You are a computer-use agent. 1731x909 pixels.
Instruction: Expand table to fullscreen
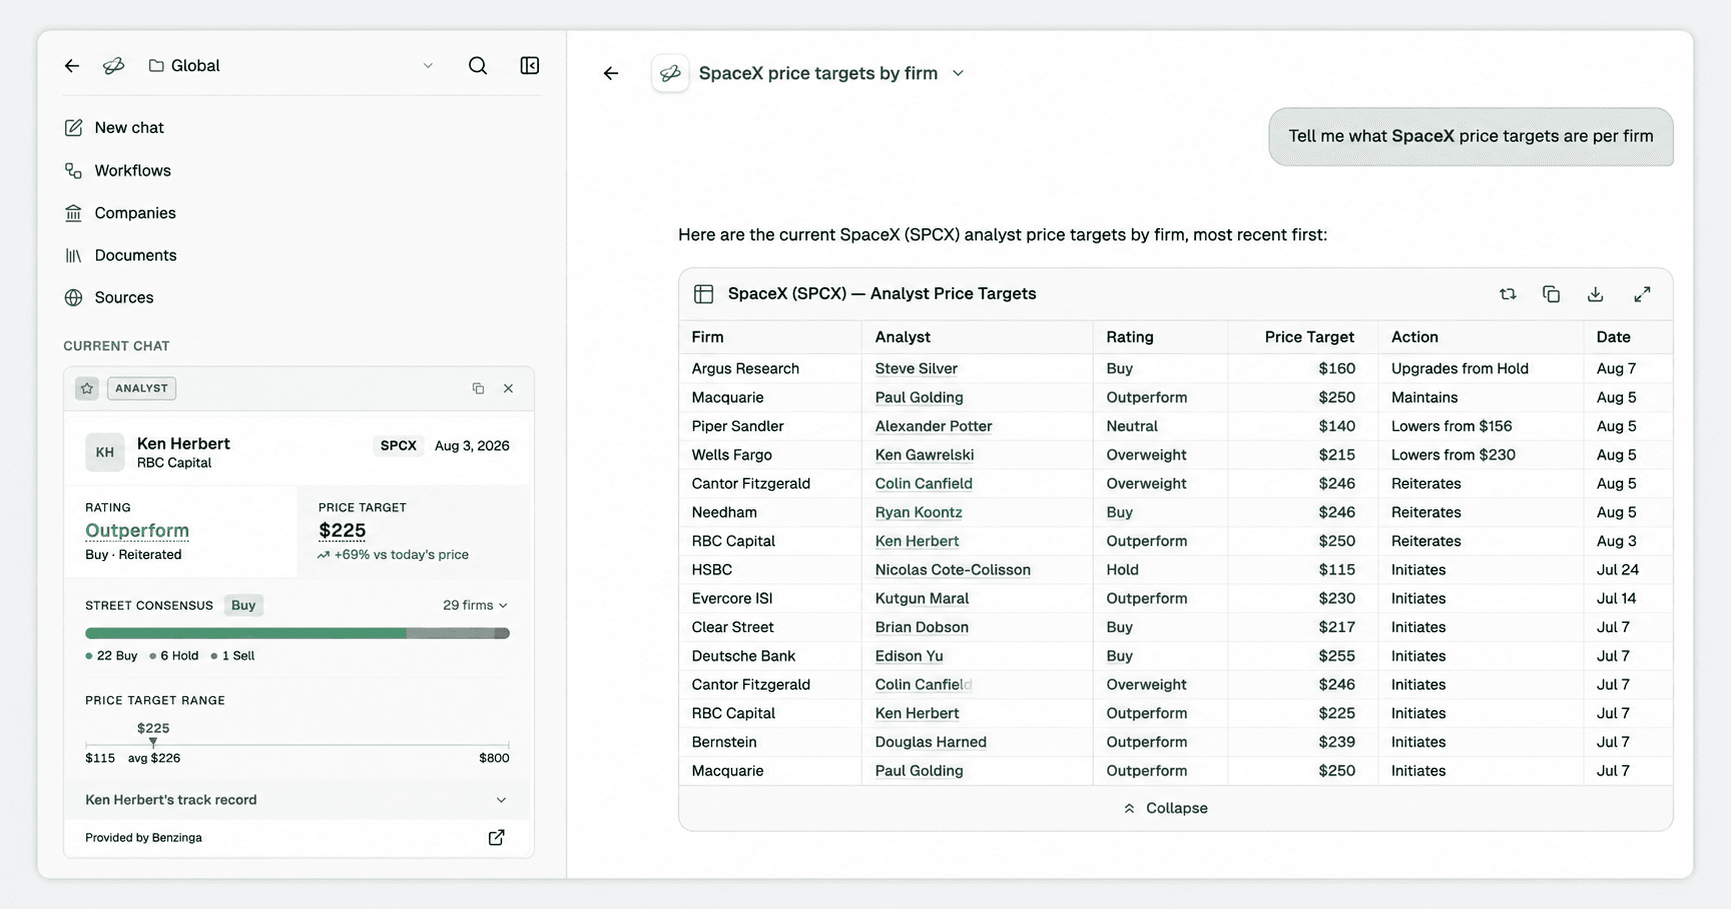pos(1642,294)
